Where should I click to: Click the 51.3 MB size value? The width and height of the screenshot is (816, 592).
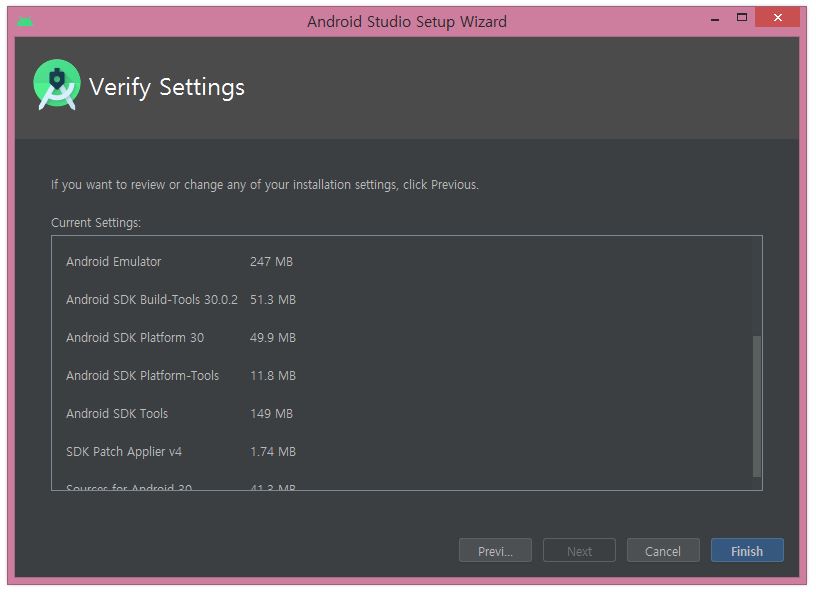(x=273, y=299)
